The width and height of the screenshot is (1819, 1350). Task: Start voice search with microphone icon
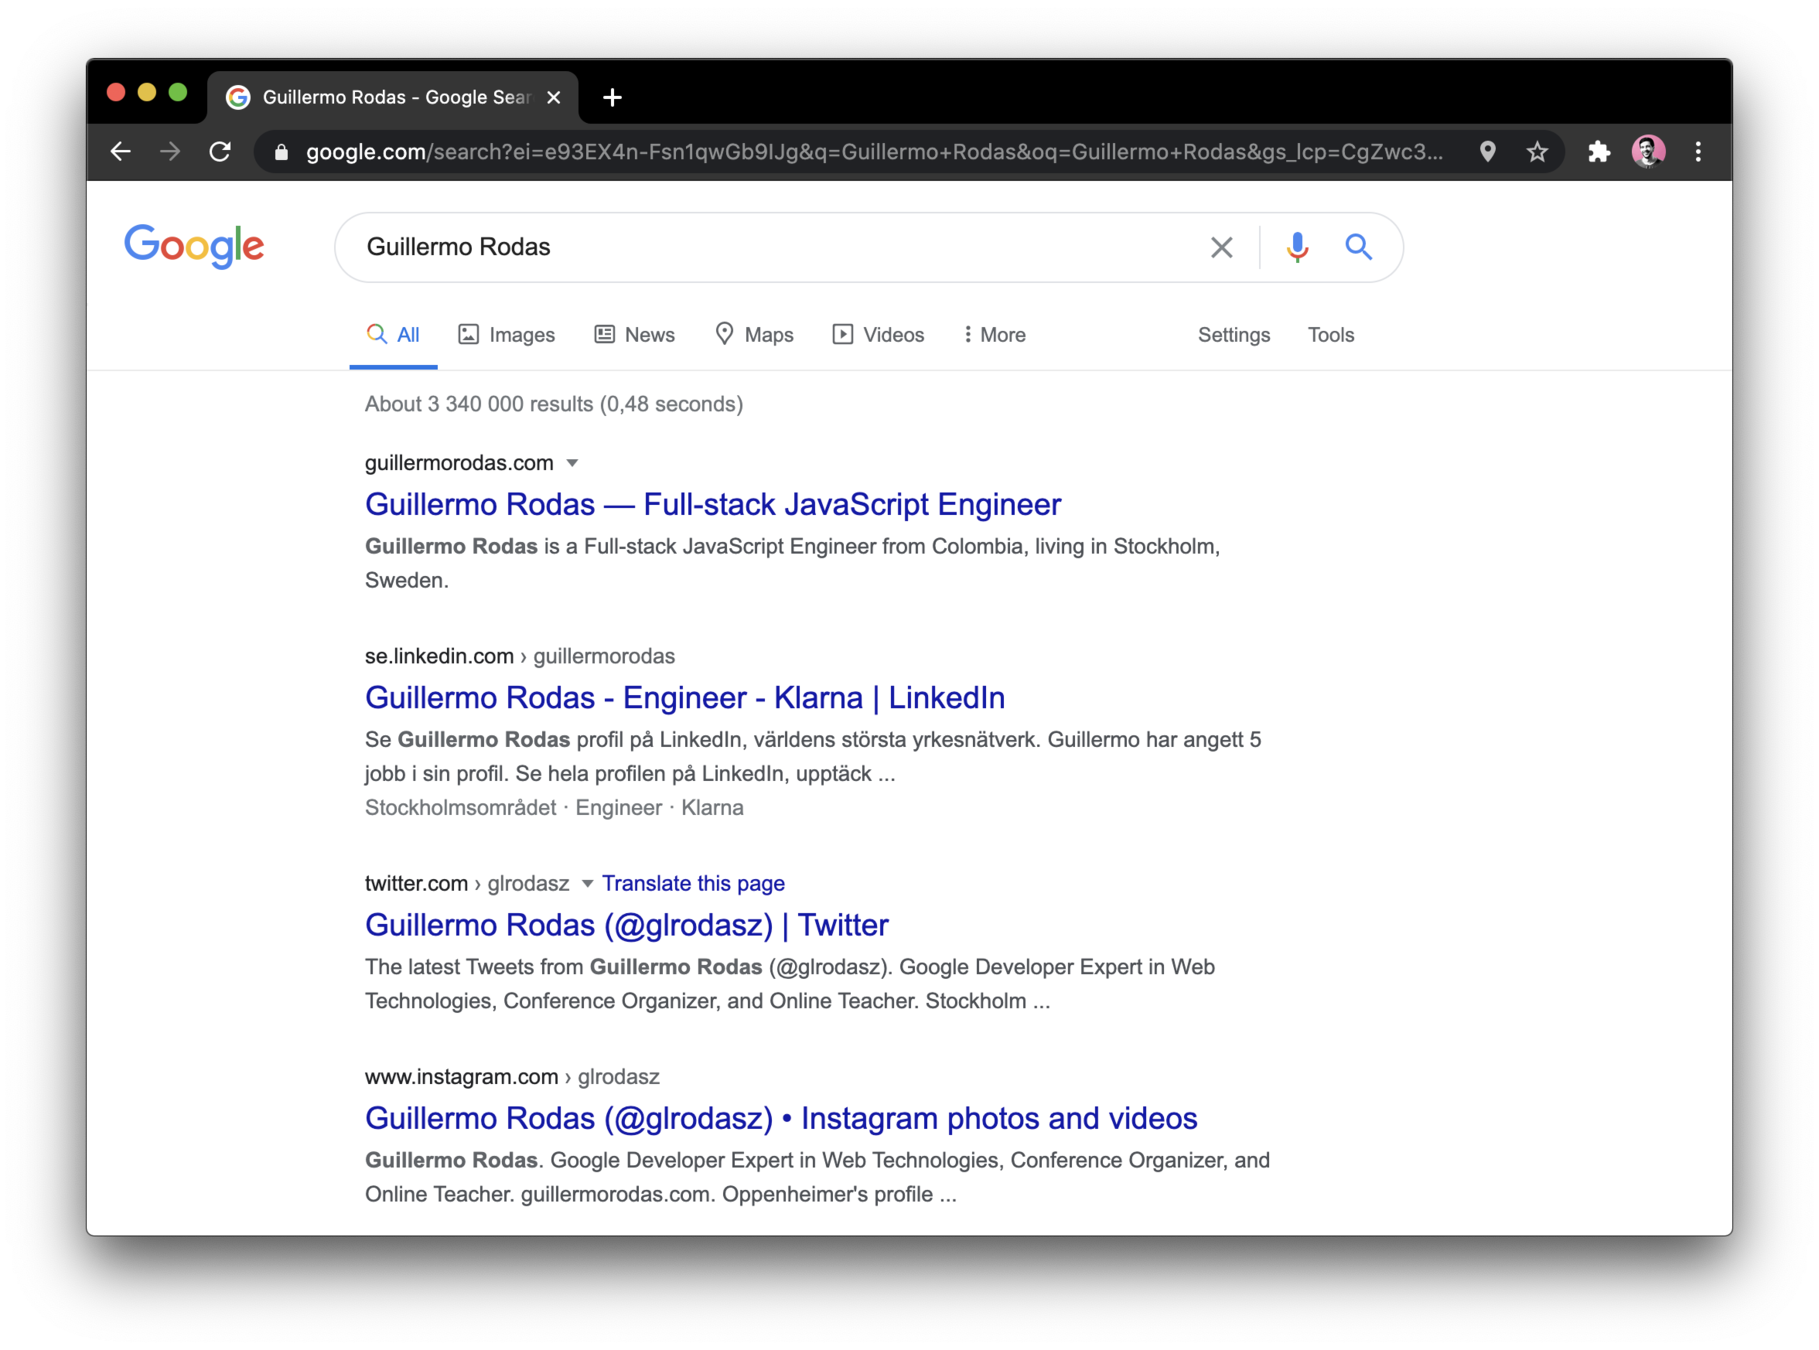click(1297, 247)
